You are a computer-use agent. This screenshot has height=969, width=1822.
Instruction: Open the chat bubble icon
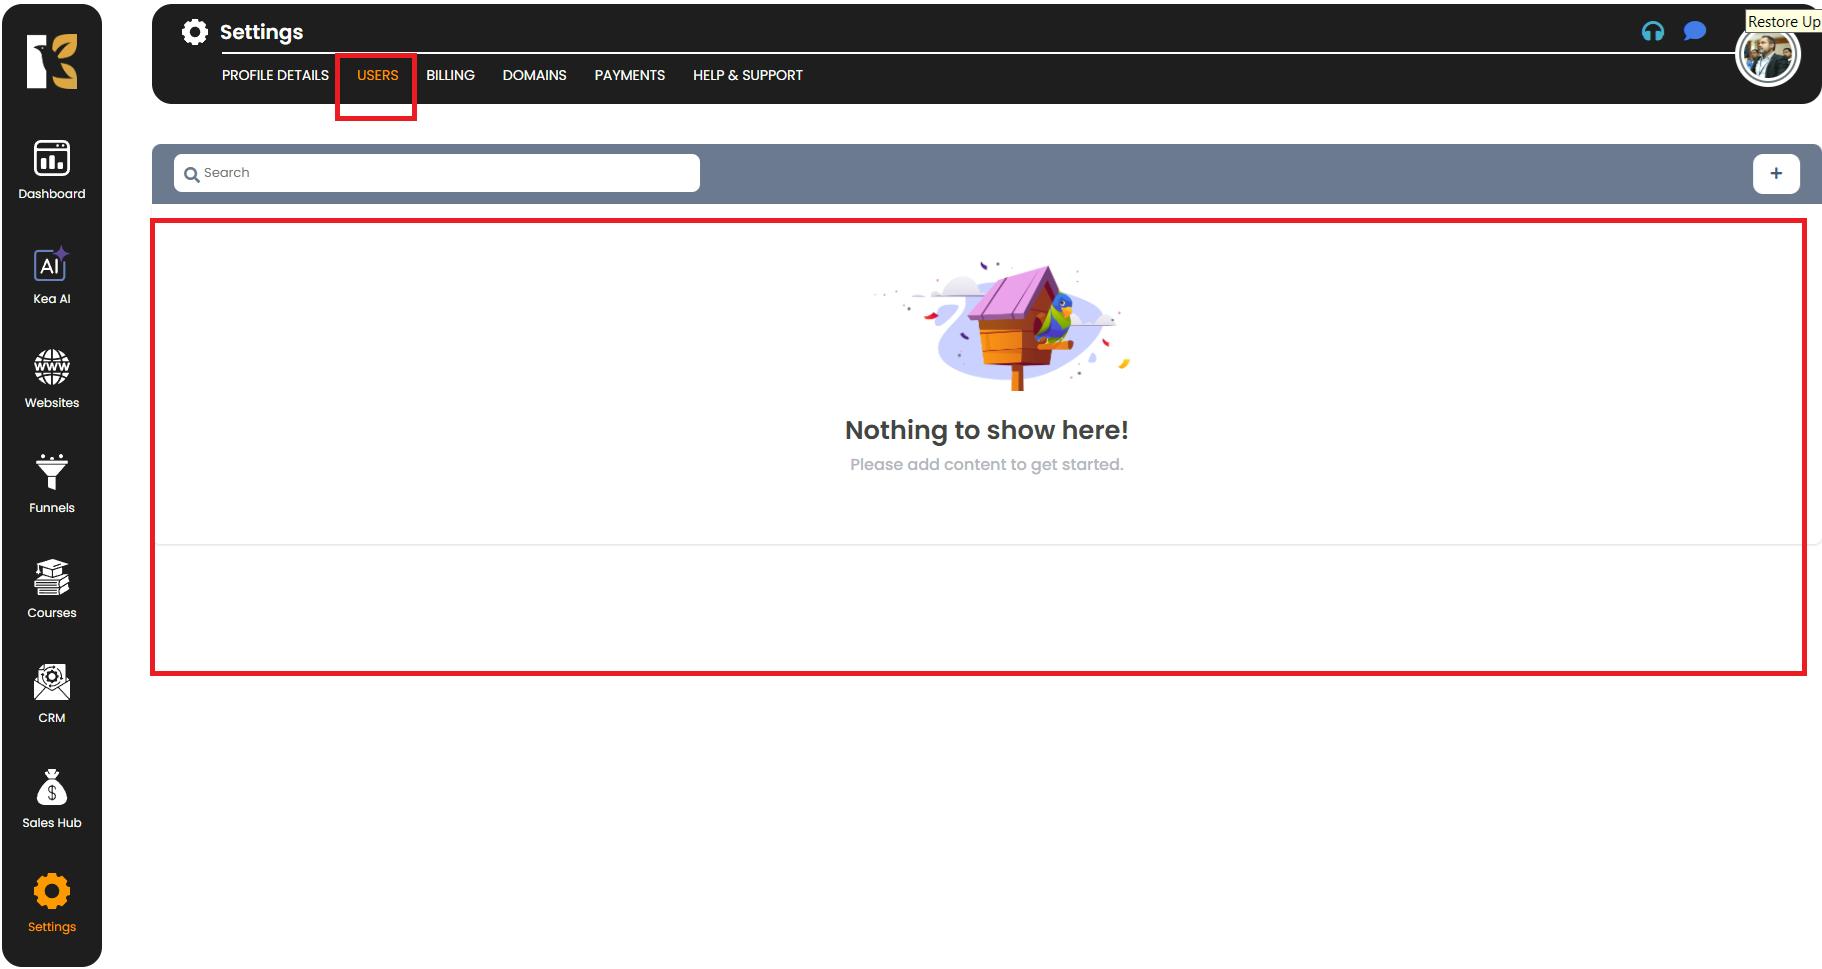(1694, 32)
